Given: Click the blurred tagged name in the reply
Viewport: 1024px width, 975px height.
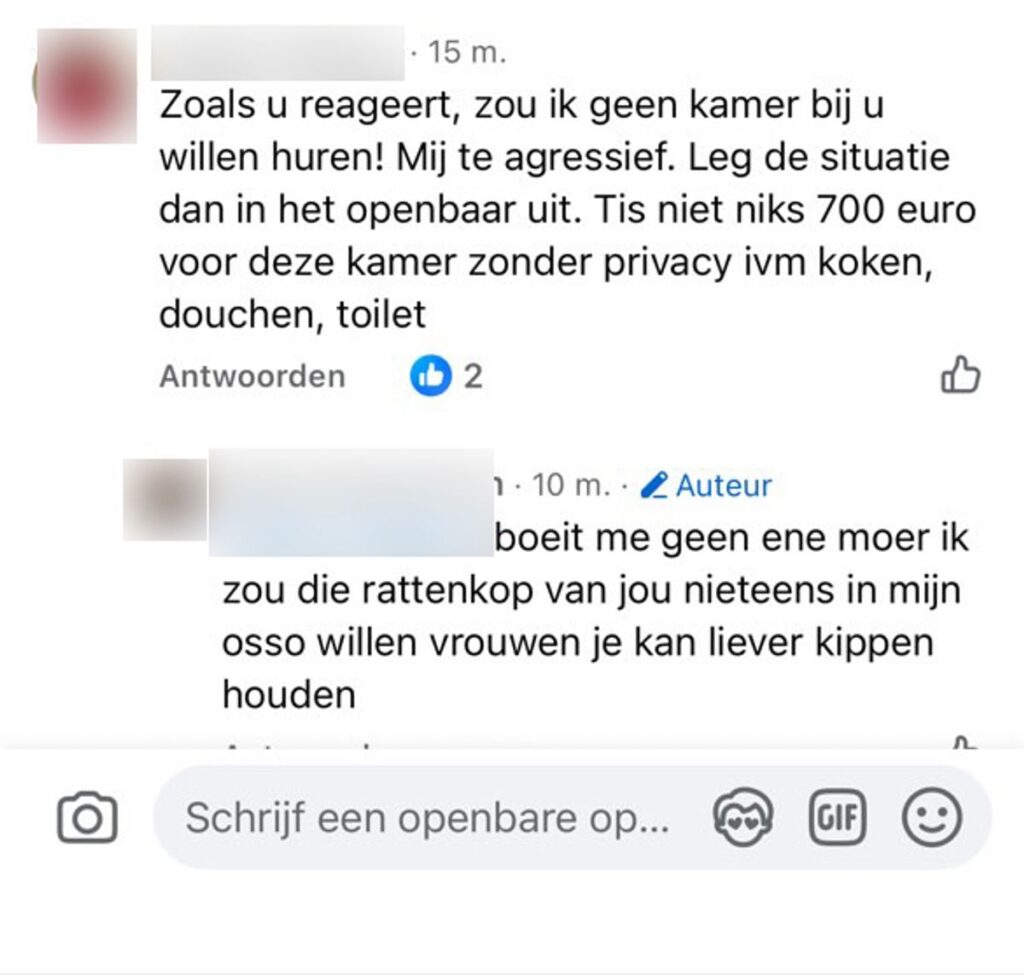Looking at the screenshot, I should [351, 538].
